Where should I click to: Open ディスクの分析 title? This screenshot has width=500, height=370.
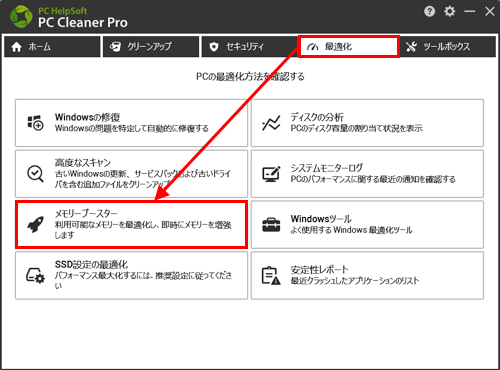[317, 117]
